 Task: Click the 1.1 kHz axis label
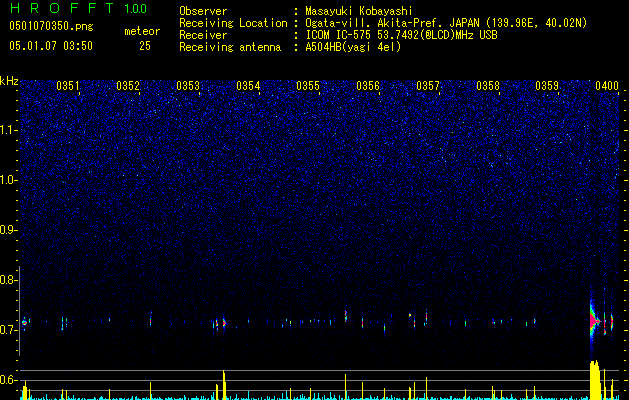[9, 130]
